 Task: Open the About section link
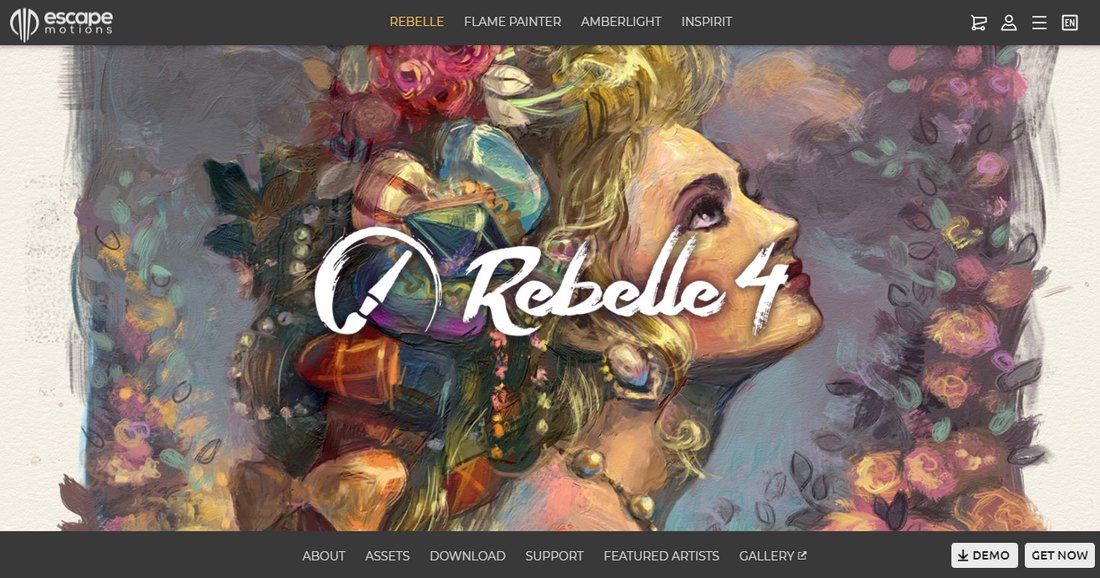pyautogui.click(x=323, y=556)
